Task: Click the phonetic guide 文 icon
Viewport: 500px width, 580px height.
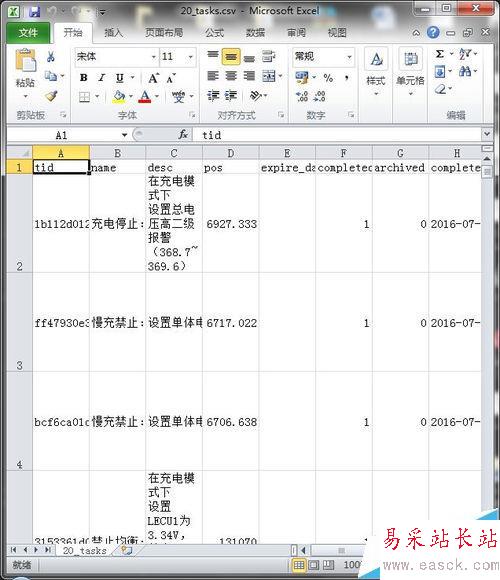Action: tap(178, 97)
